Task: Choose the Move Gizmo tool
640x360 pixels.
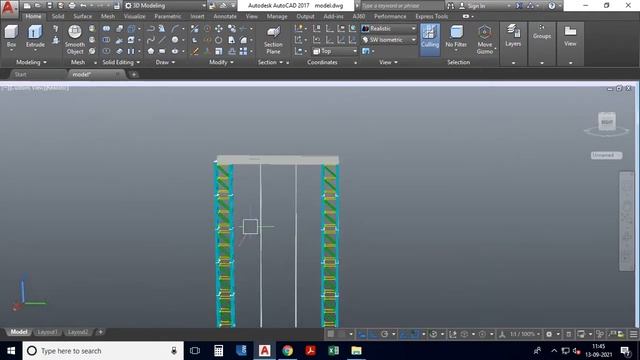Action: tap(484, 40)
